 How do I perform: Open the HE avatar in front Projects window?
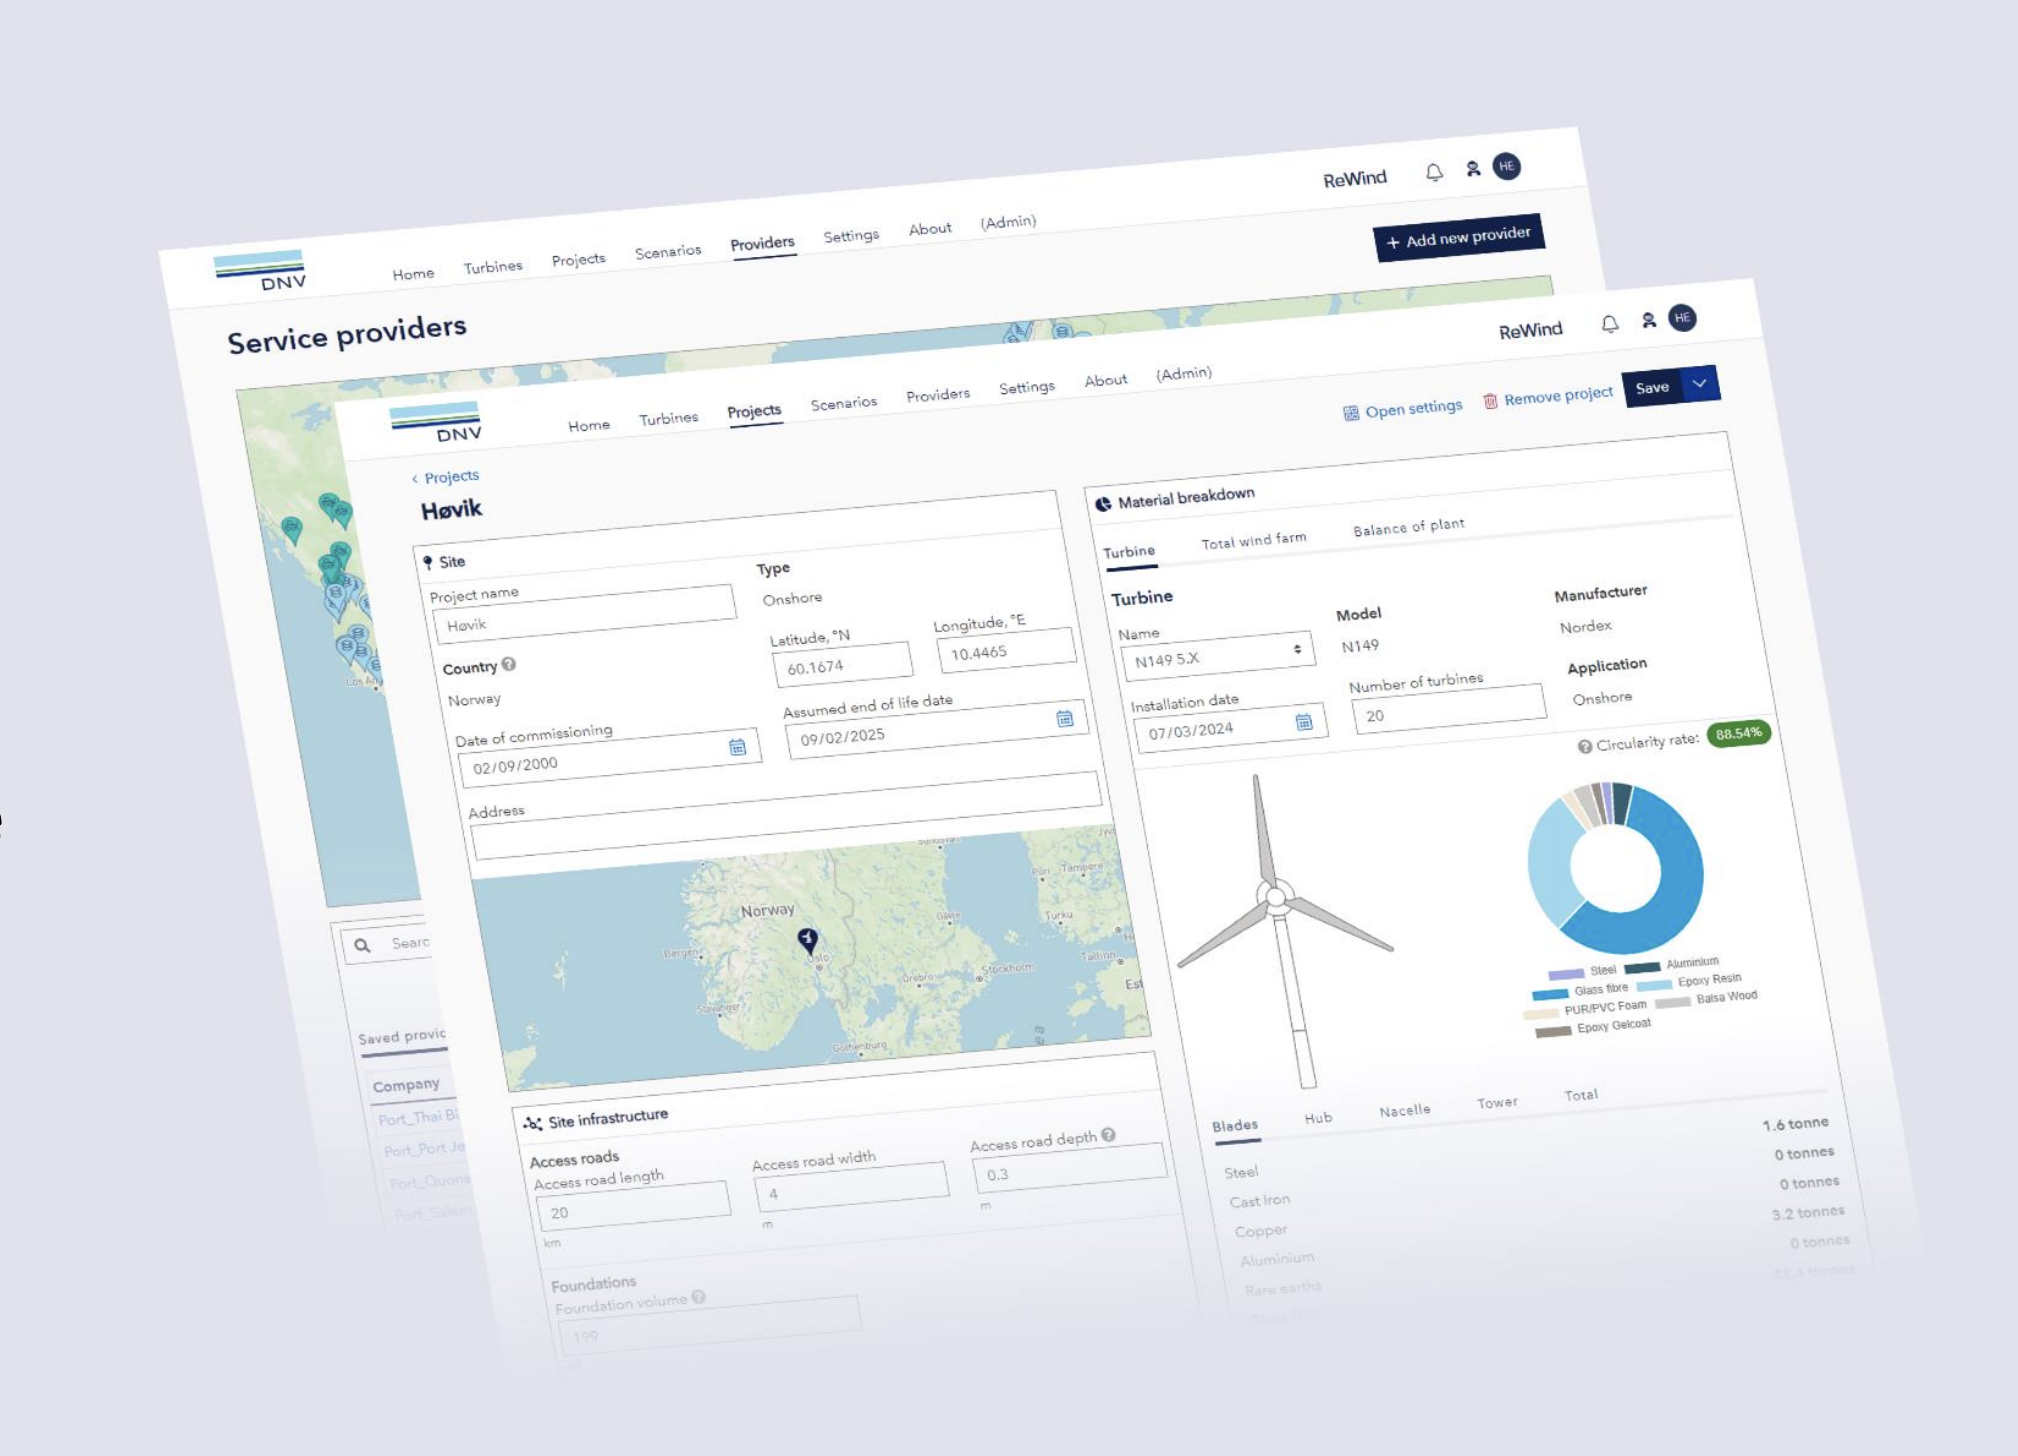pos(1683,317)
